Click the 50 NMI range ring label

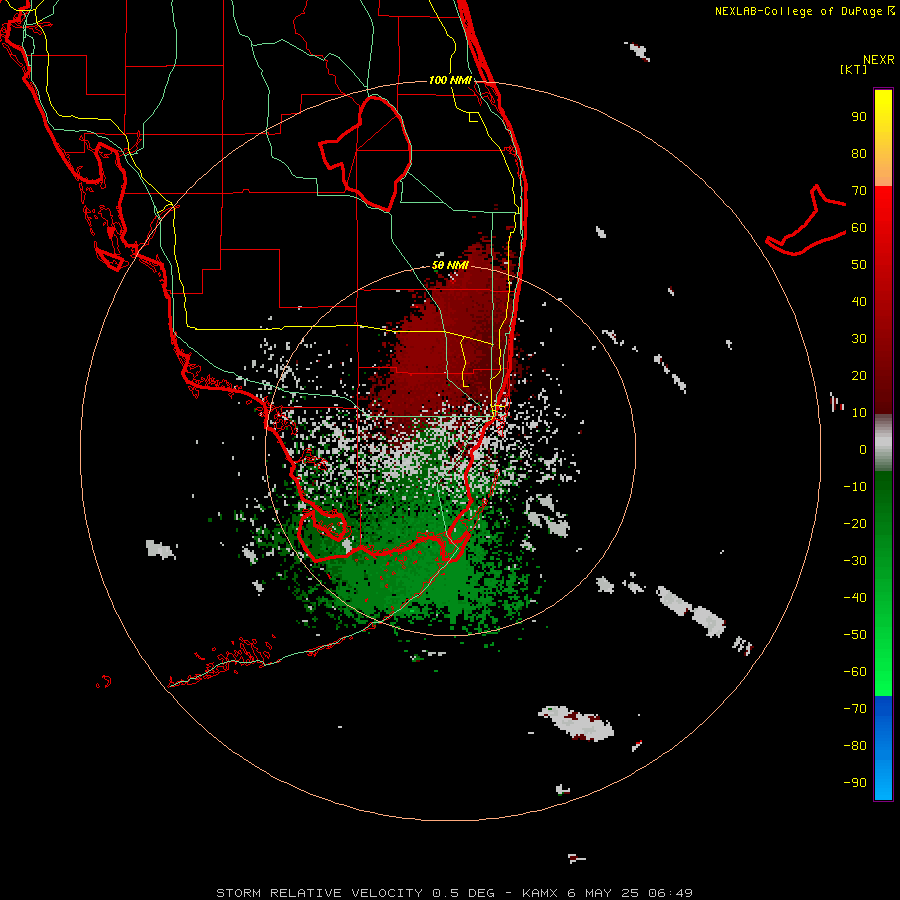pyautogui.click(x=450, y=265)
